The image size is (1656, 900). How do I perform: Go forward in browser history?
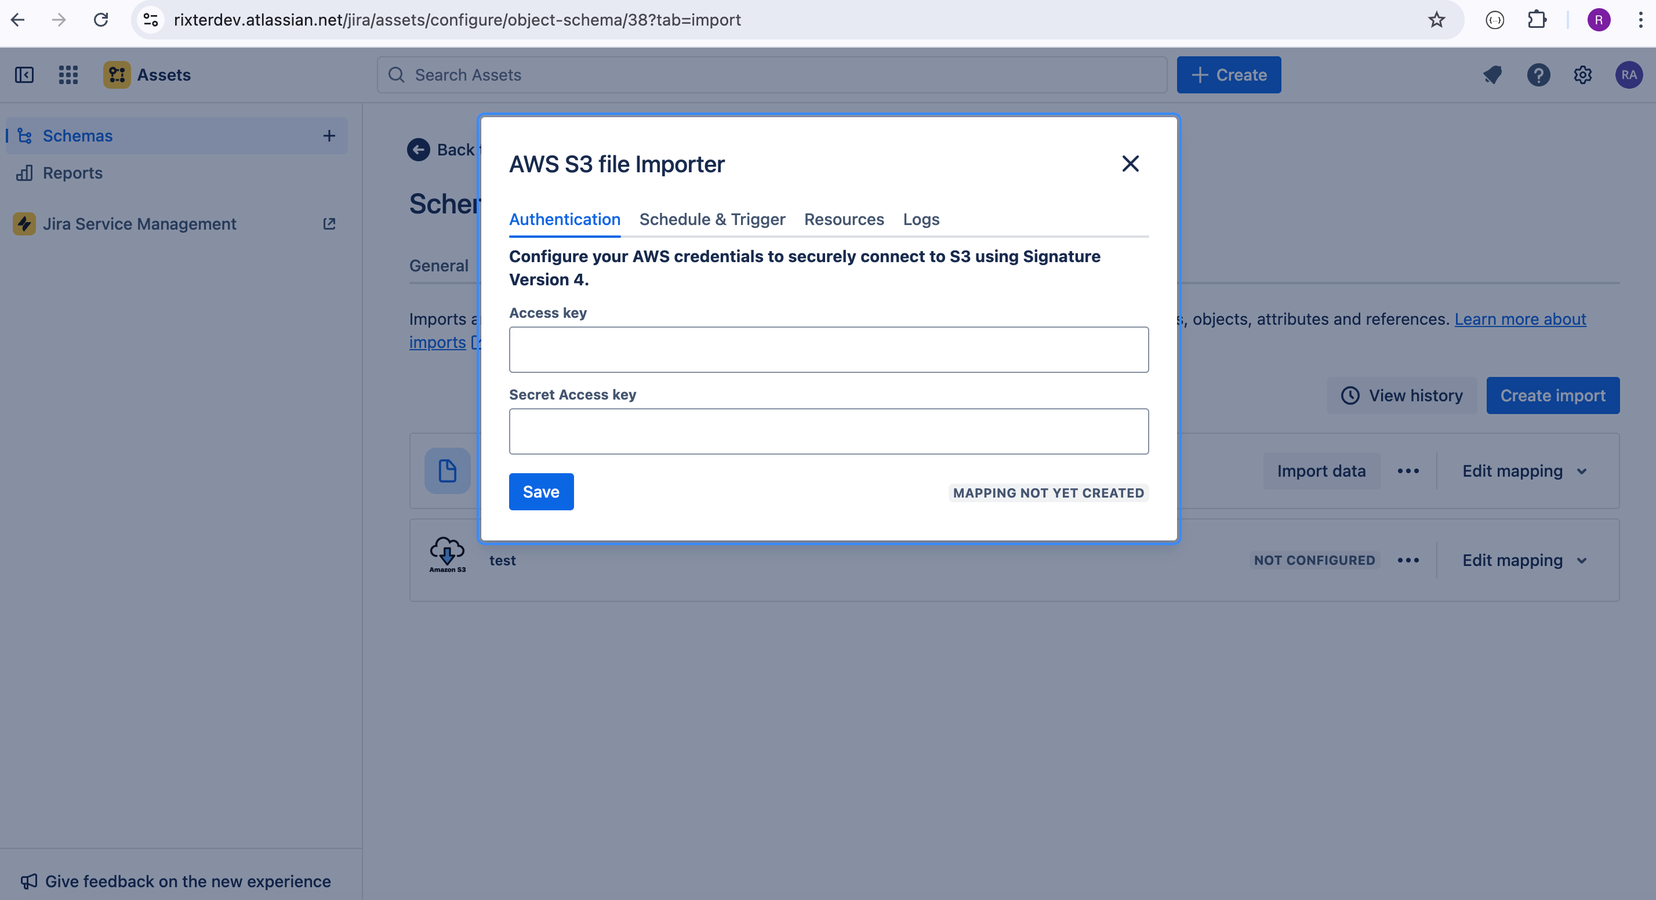click(59, 19)
